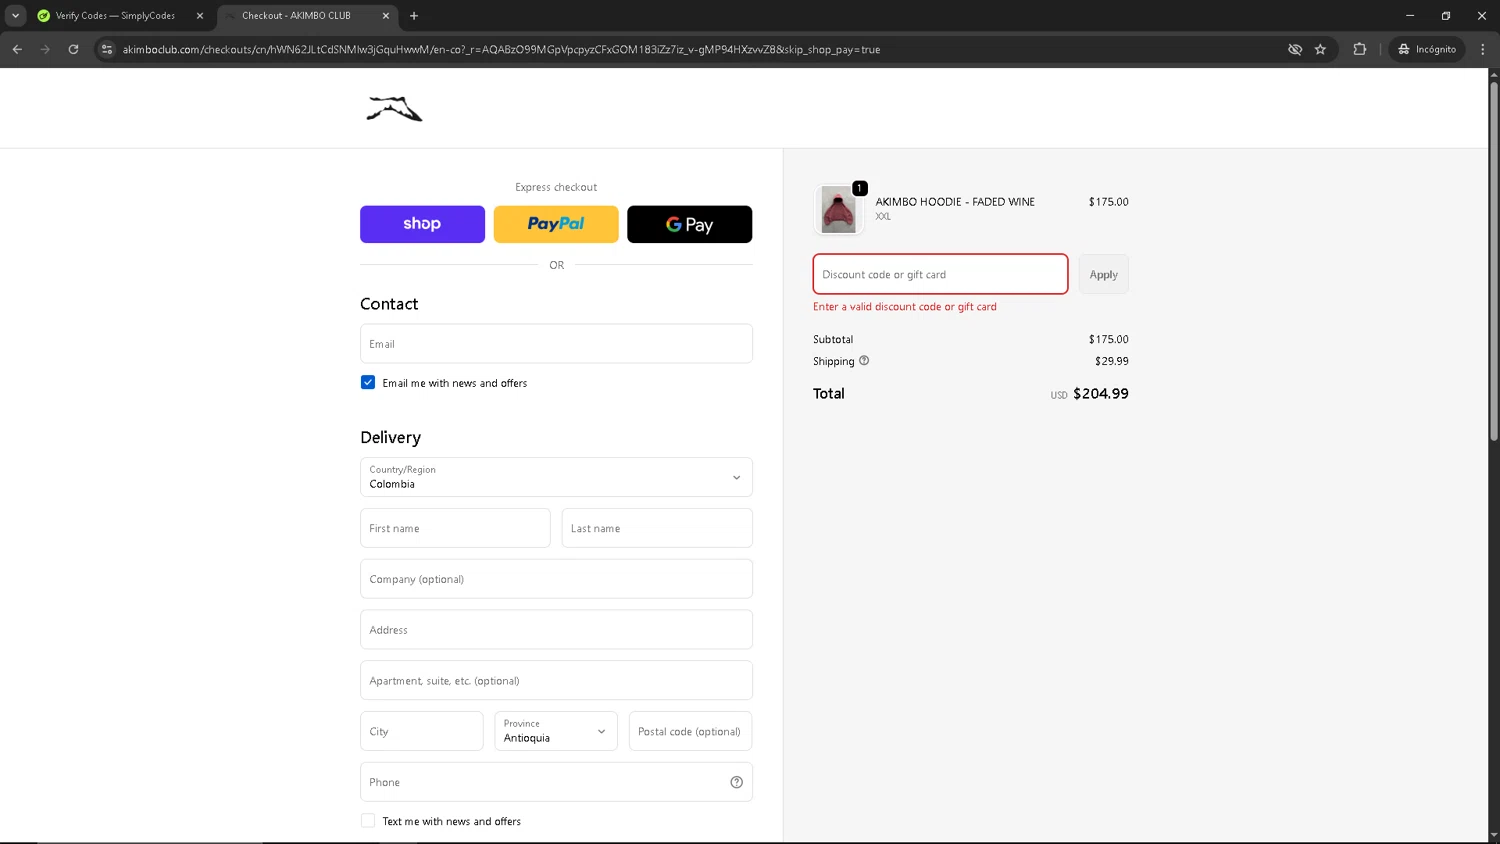Image resolution: width=1500 pixels, height=844 pixels.
Task: Click the hoodie product thumbnail
Action: coord(838,210)
